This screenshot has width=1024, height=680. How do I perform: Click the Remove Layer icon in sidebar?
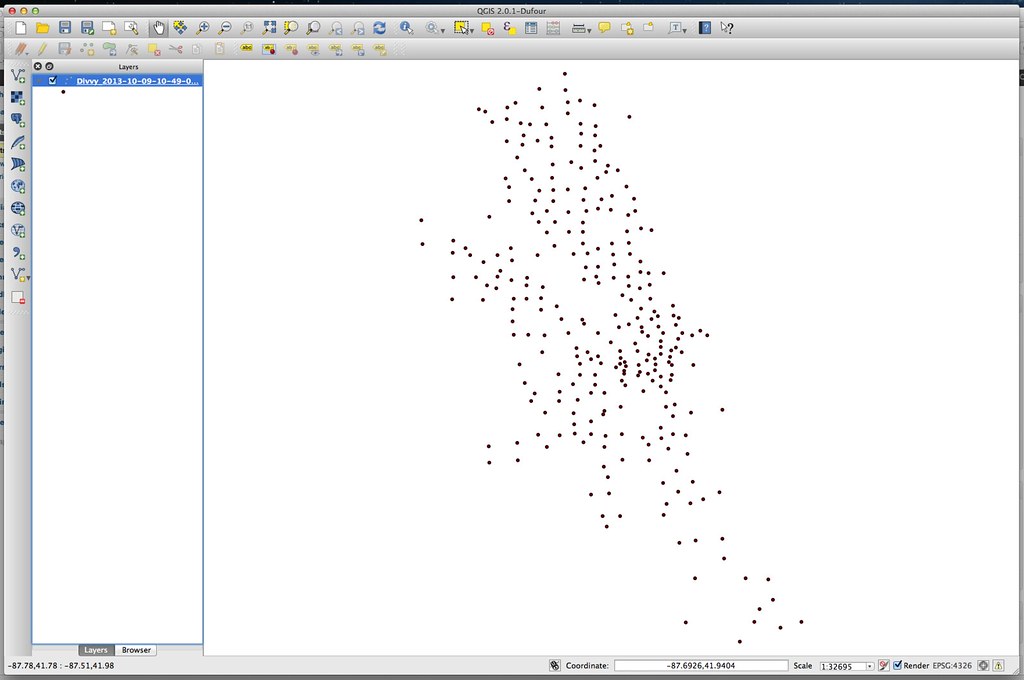[18, 298]
